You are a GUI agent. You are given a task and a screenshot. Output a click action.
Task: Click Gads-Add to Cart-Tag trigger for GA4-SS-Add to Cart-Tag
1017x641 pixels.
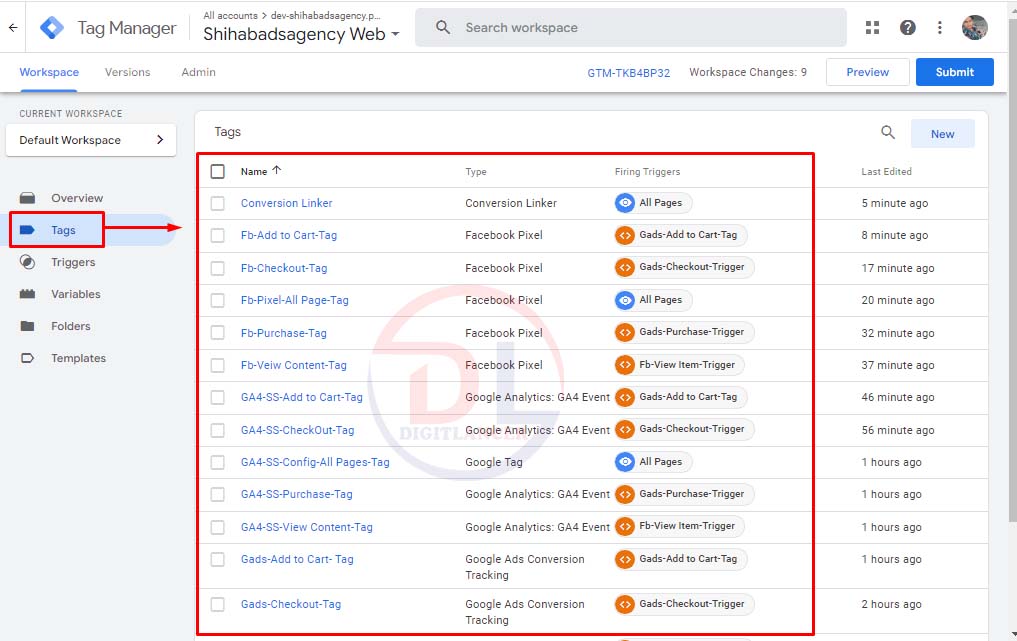[681, 397]
